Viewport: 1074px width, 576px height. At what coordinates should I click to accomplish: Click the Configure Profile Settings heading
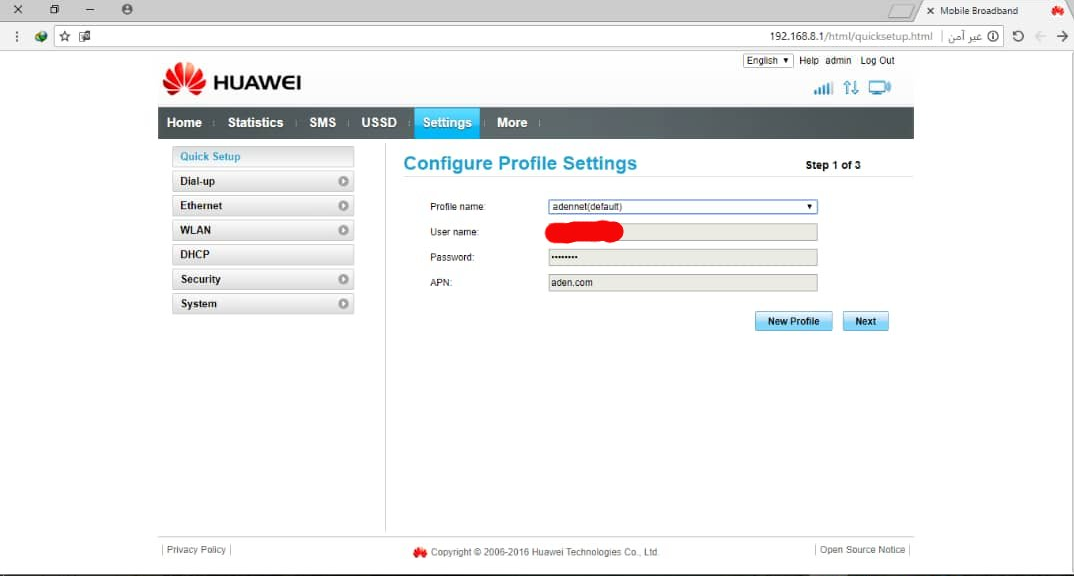(520, 163)
